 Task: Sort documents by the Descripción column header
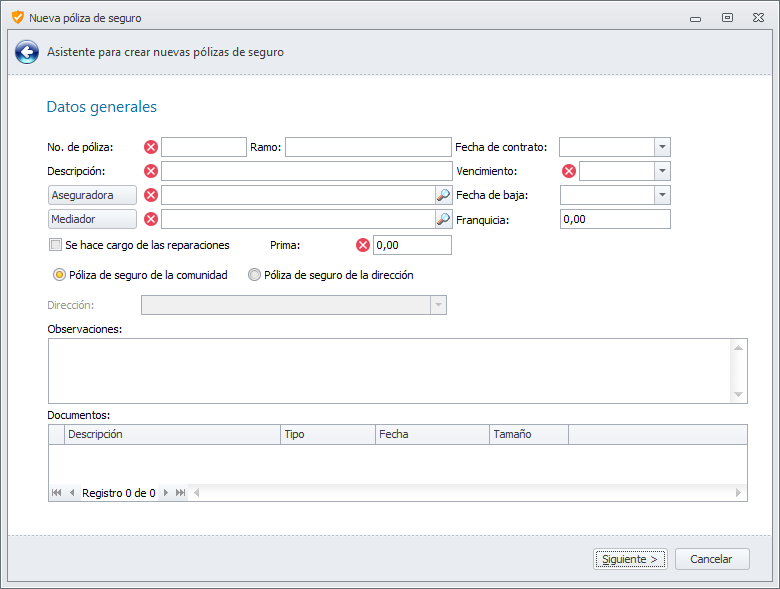click(x=172, y=434)
